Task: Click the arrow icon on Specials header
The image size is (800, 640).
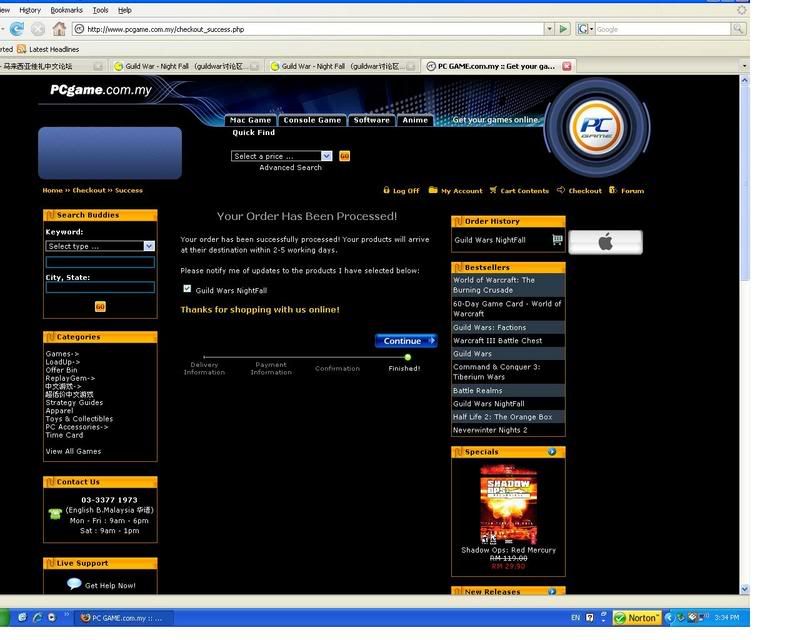Action: point(552,452)
